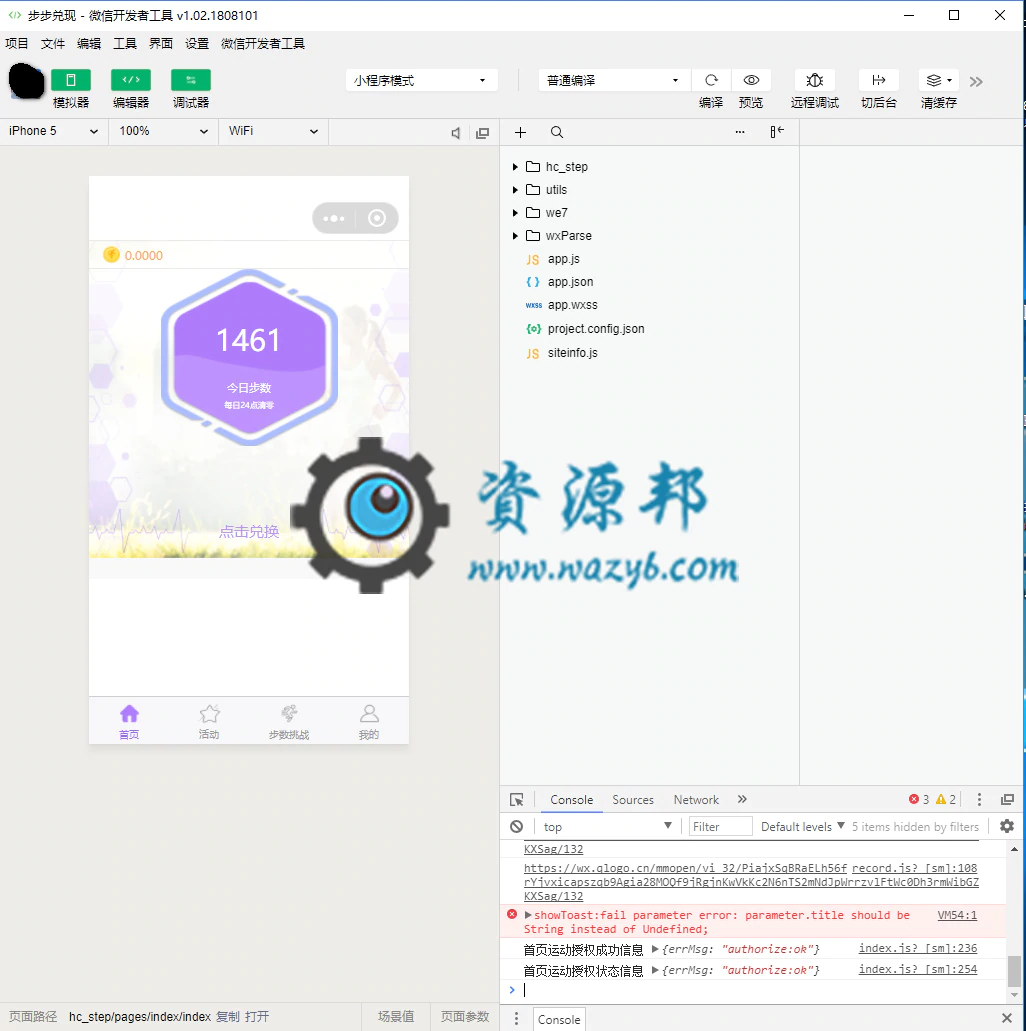Image resolution: width=1026 pixels, height=1031 pixels.
Task: Open the siteinfo.js file
Action: coord(572,353)
